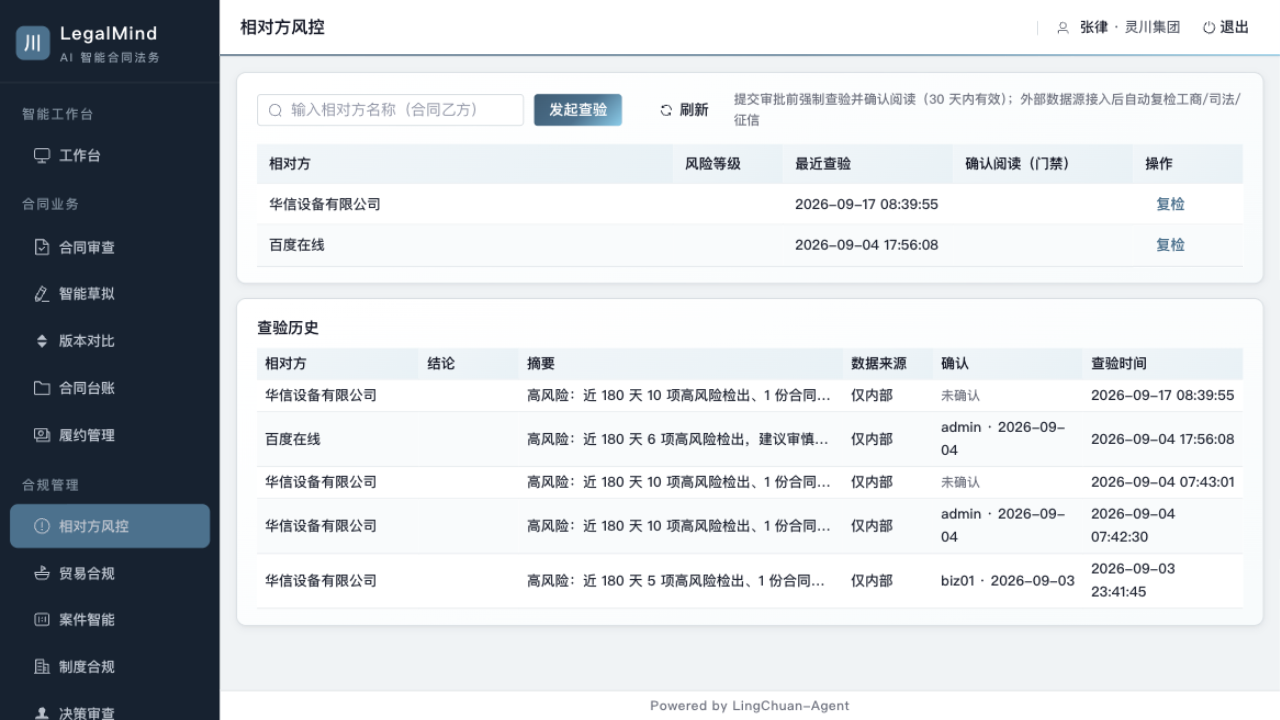
Task: Click the 制度合规 building icon
Action: coord(42,667)
